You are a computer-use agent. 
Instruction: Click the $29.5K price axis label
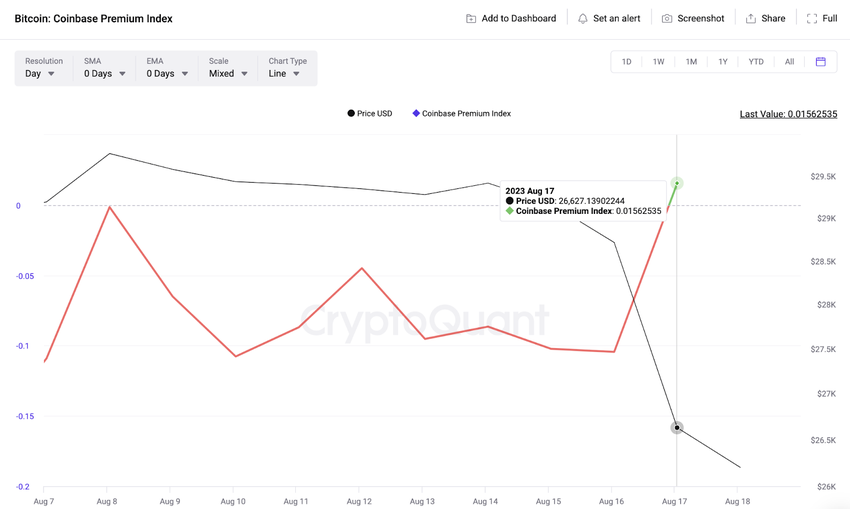click(x=823, y=176)
